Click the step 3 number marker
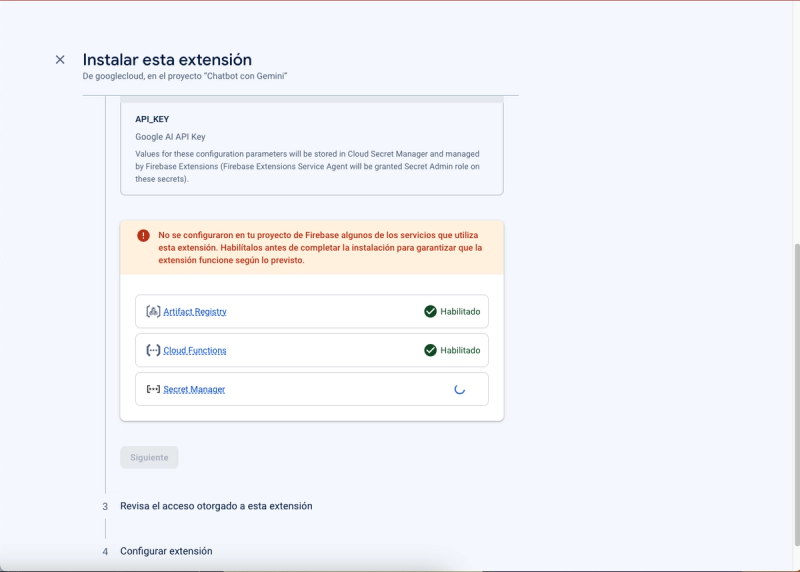The width and height of the screenshot is (800, 572). [105, 507]
